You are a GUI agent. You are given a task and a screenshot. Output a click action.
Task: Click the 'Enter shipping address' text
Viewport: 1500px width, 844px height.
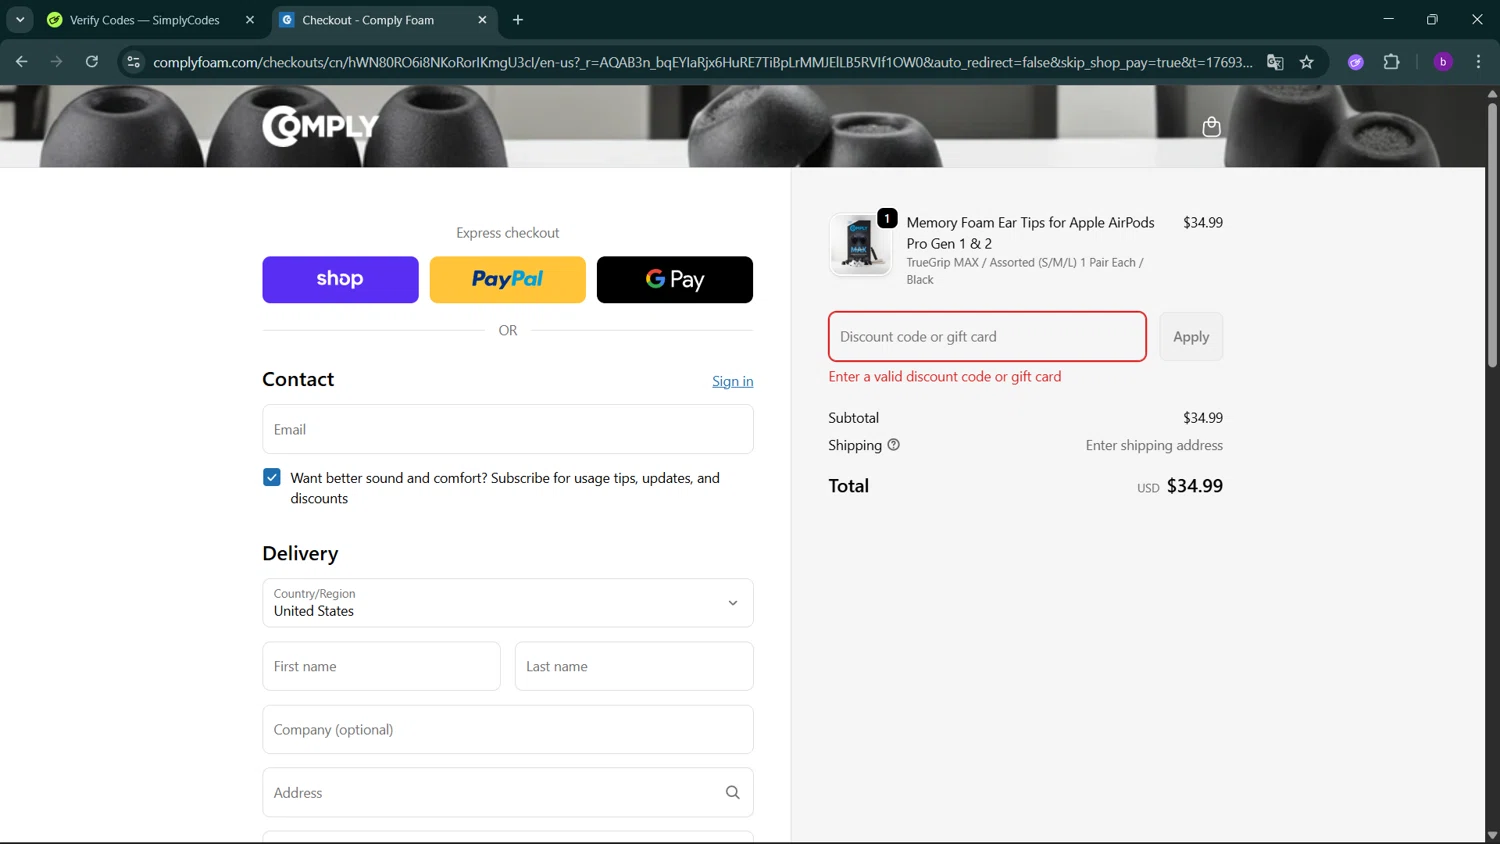point(1154,445)
